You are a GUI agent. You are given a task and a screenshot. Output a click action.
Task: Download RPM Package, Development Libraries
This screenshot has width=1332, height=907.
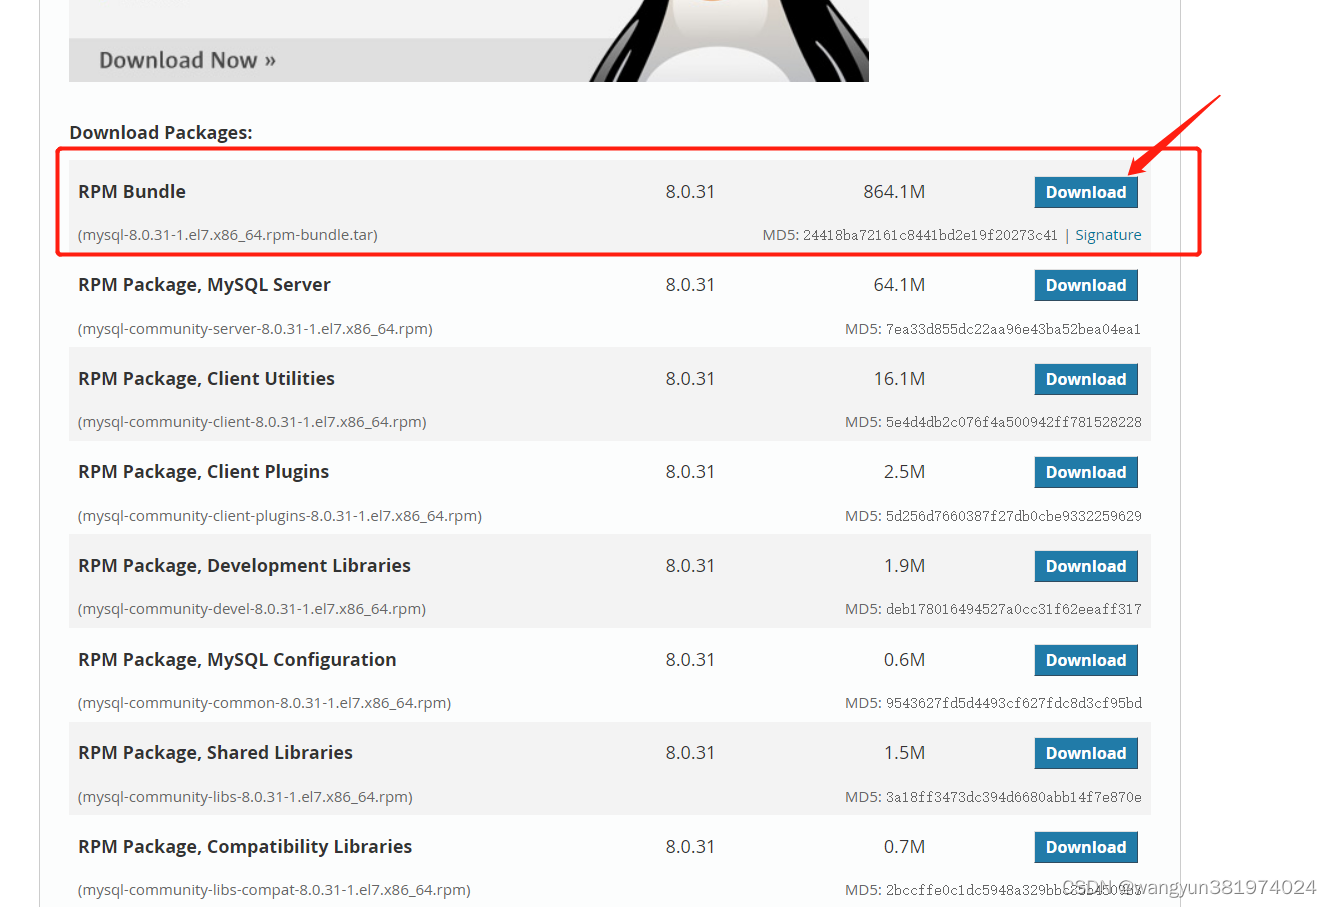coord(1086,566)
